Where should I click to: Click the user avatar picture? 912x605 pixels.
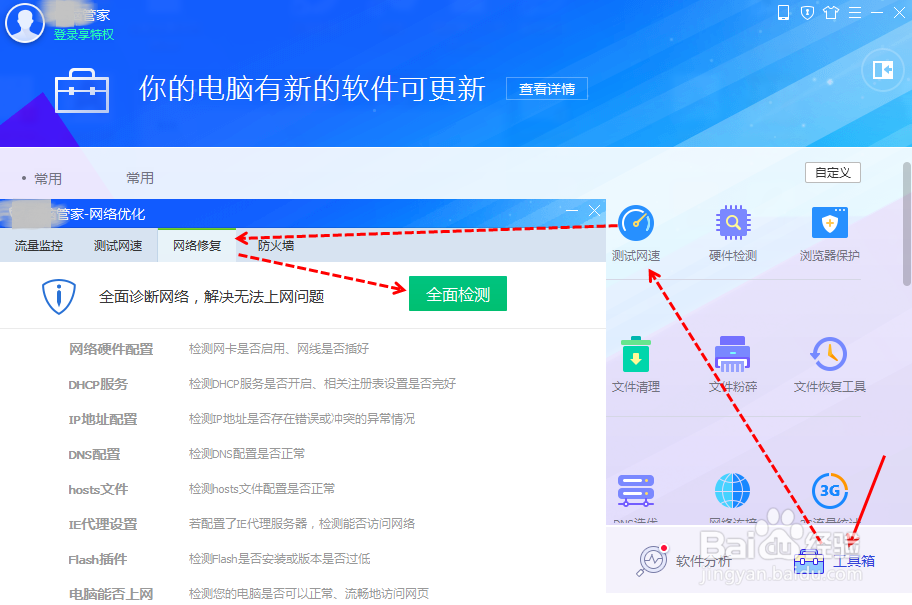pos(24,23)
